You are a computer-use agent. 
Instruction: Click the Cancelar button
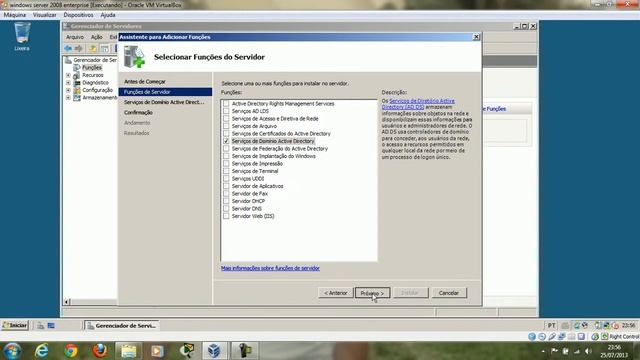(449, 293)
